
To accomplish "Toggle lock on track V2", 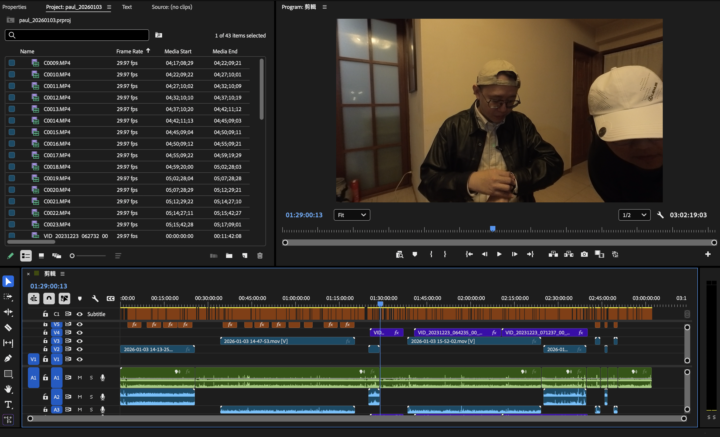I will (x=45, y=349).
